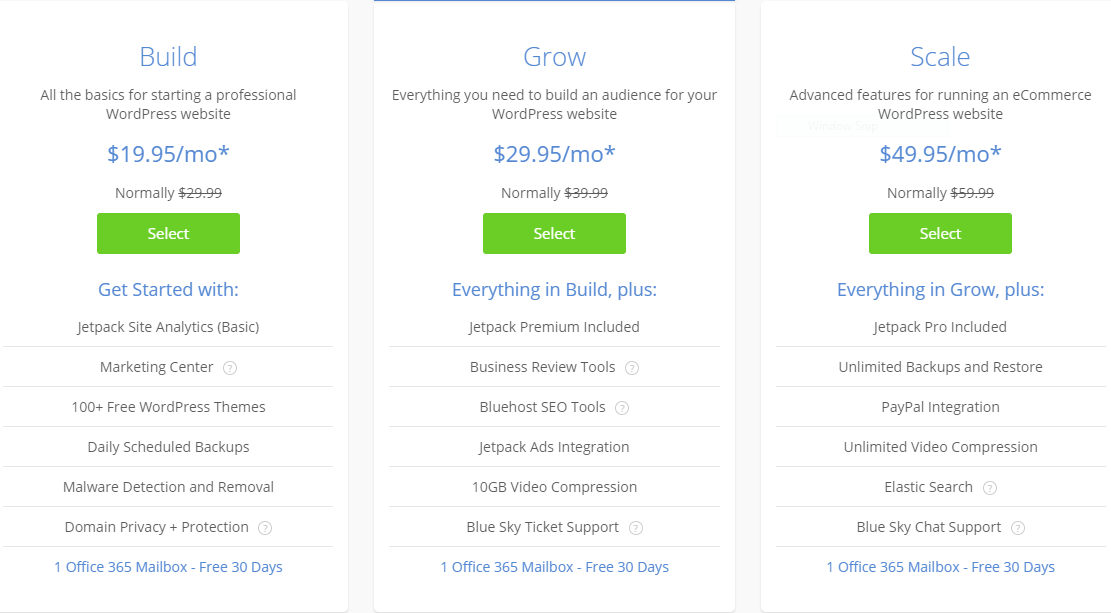The image size is (1111, 613).
Task: Select the Scale plan button
Action: click(x=940, y=233)
